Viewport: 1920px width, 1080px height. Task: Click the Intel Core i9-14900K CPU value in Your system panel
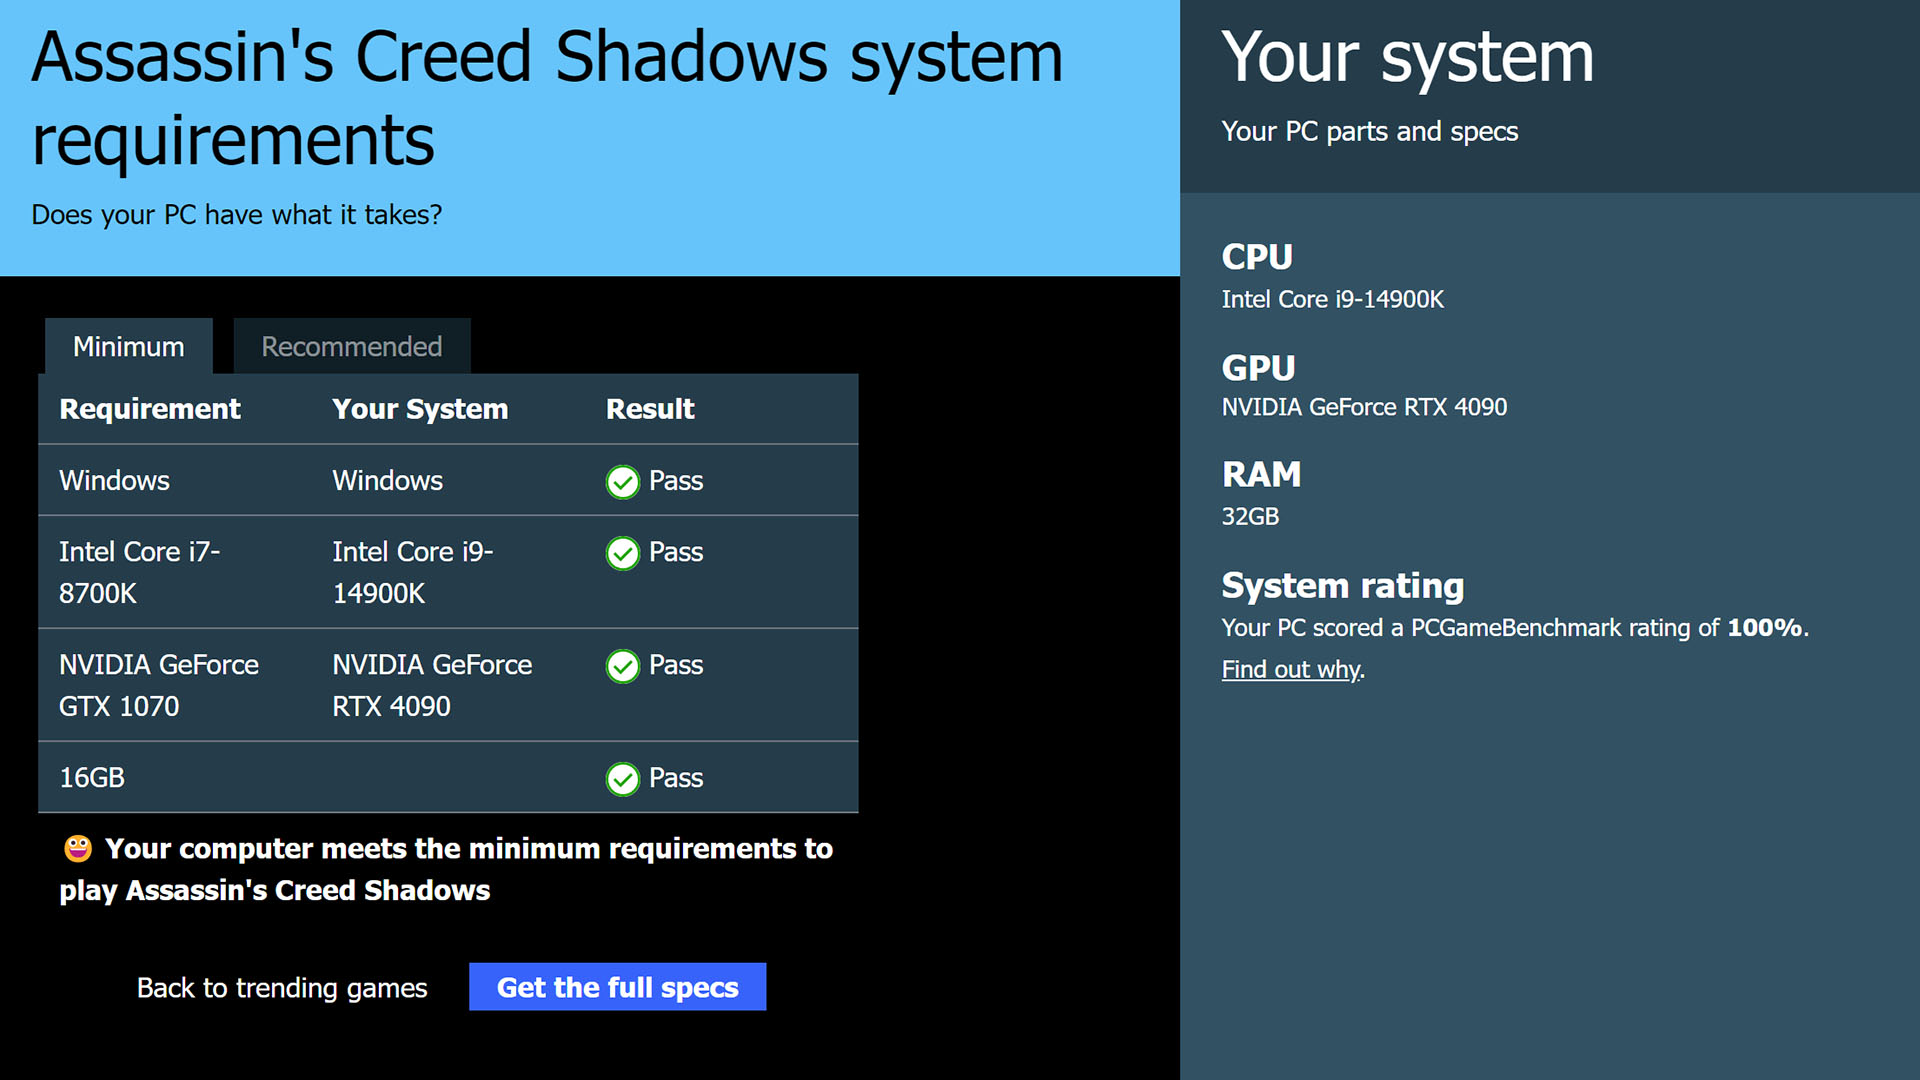pos(1332,299)
